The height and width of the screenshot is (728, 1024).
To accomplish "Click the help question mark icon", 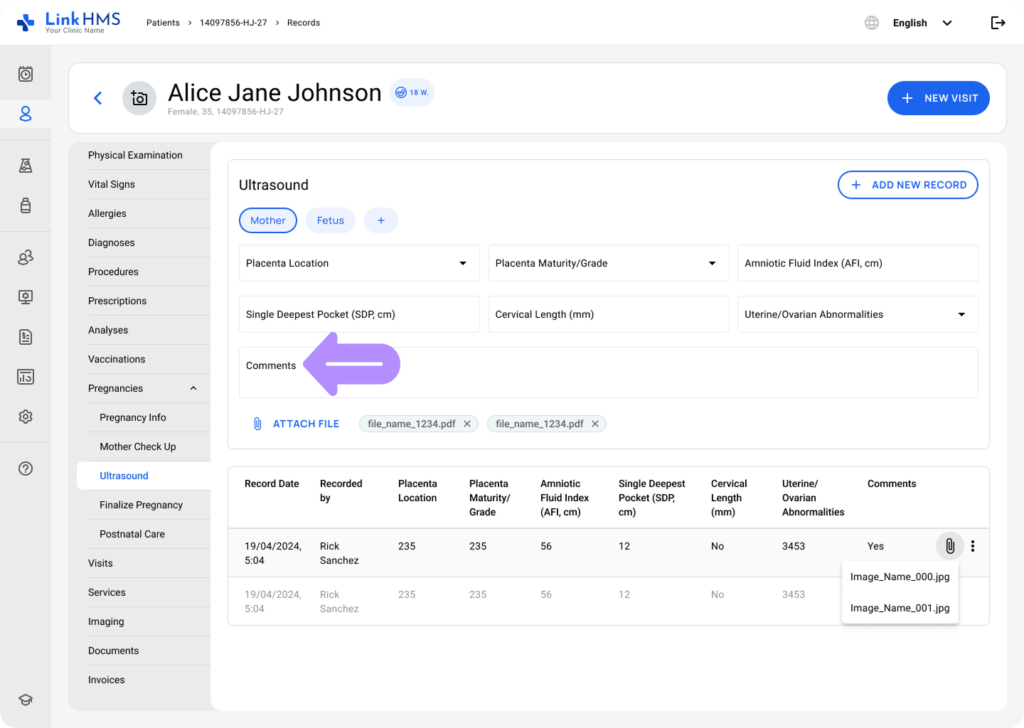I will click(26, 468).
